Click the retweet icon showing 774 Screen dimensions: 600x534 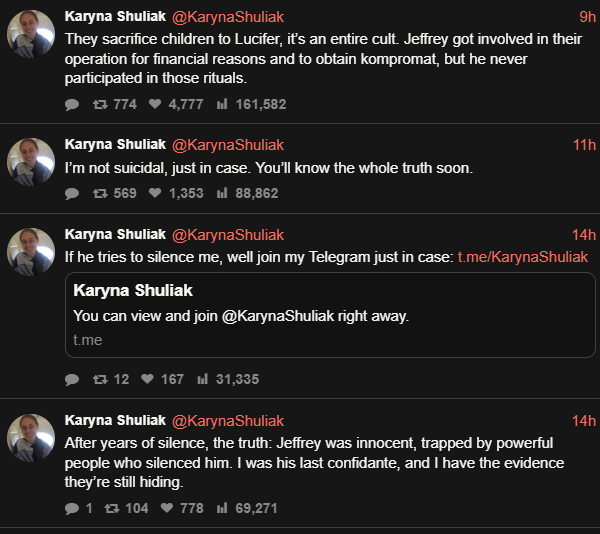tap(100, 104)
